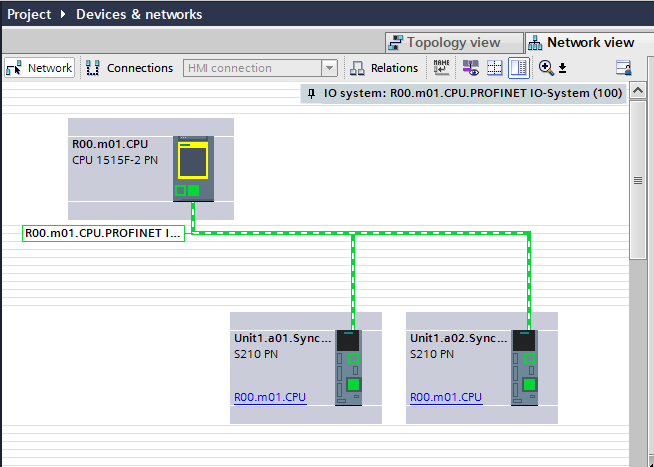Click the S210 PN label of Unit1.a02

click(x=432, y=354)
